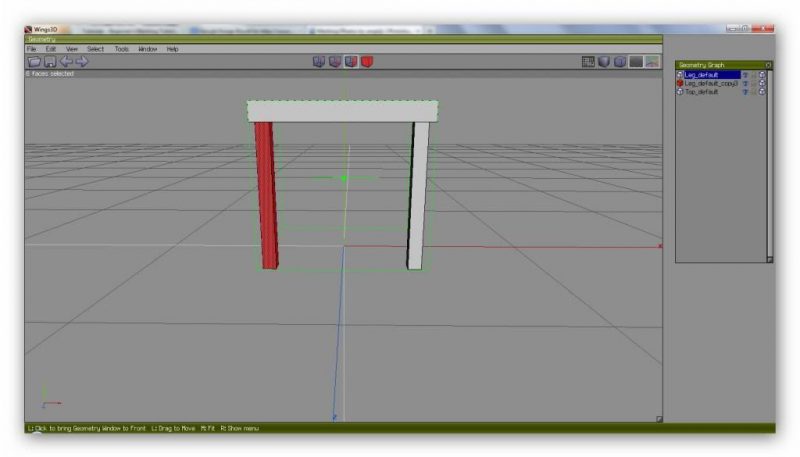
Task: Switch to vertex selection mode cube
Action: (319, 62)
